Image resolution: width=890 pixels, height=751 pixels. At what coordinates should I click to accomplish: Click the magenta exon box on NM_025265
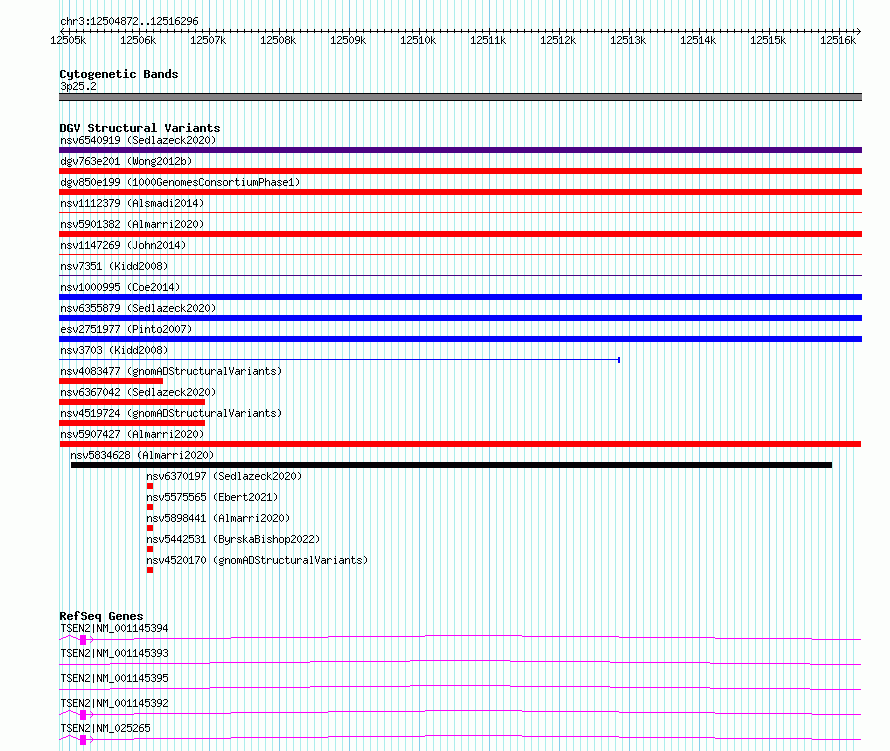[x=83, y=740]
